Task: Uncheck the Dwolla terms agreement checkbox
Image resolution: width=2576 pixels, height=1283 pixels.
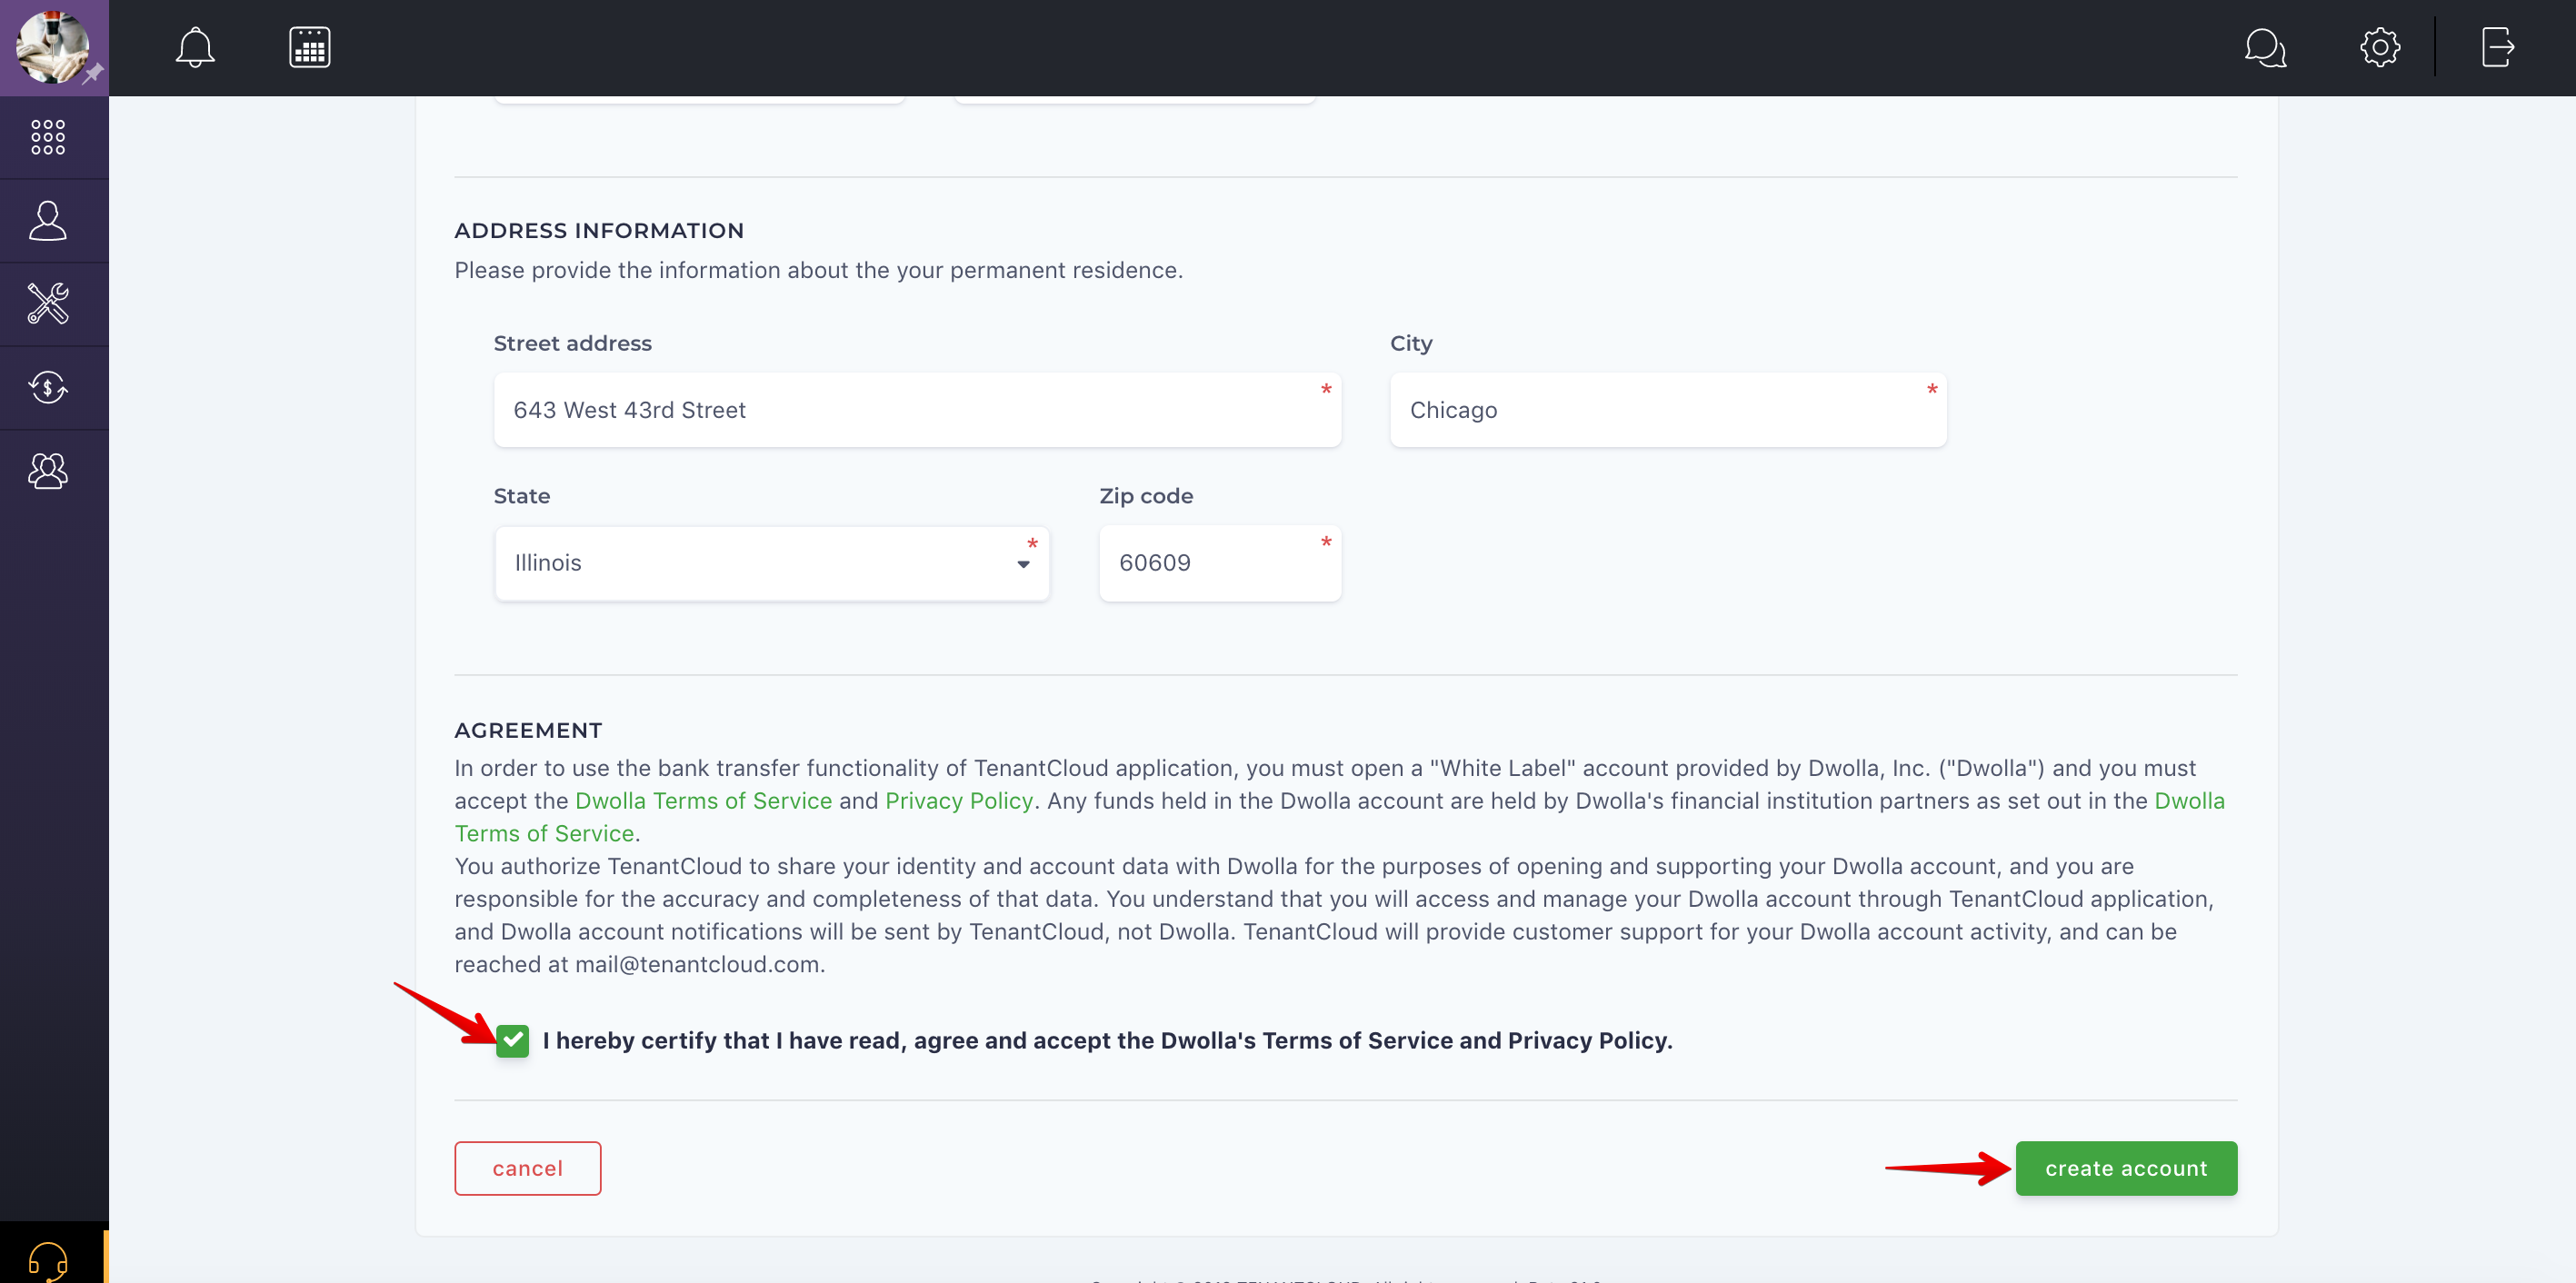Action: (512, 1041)
